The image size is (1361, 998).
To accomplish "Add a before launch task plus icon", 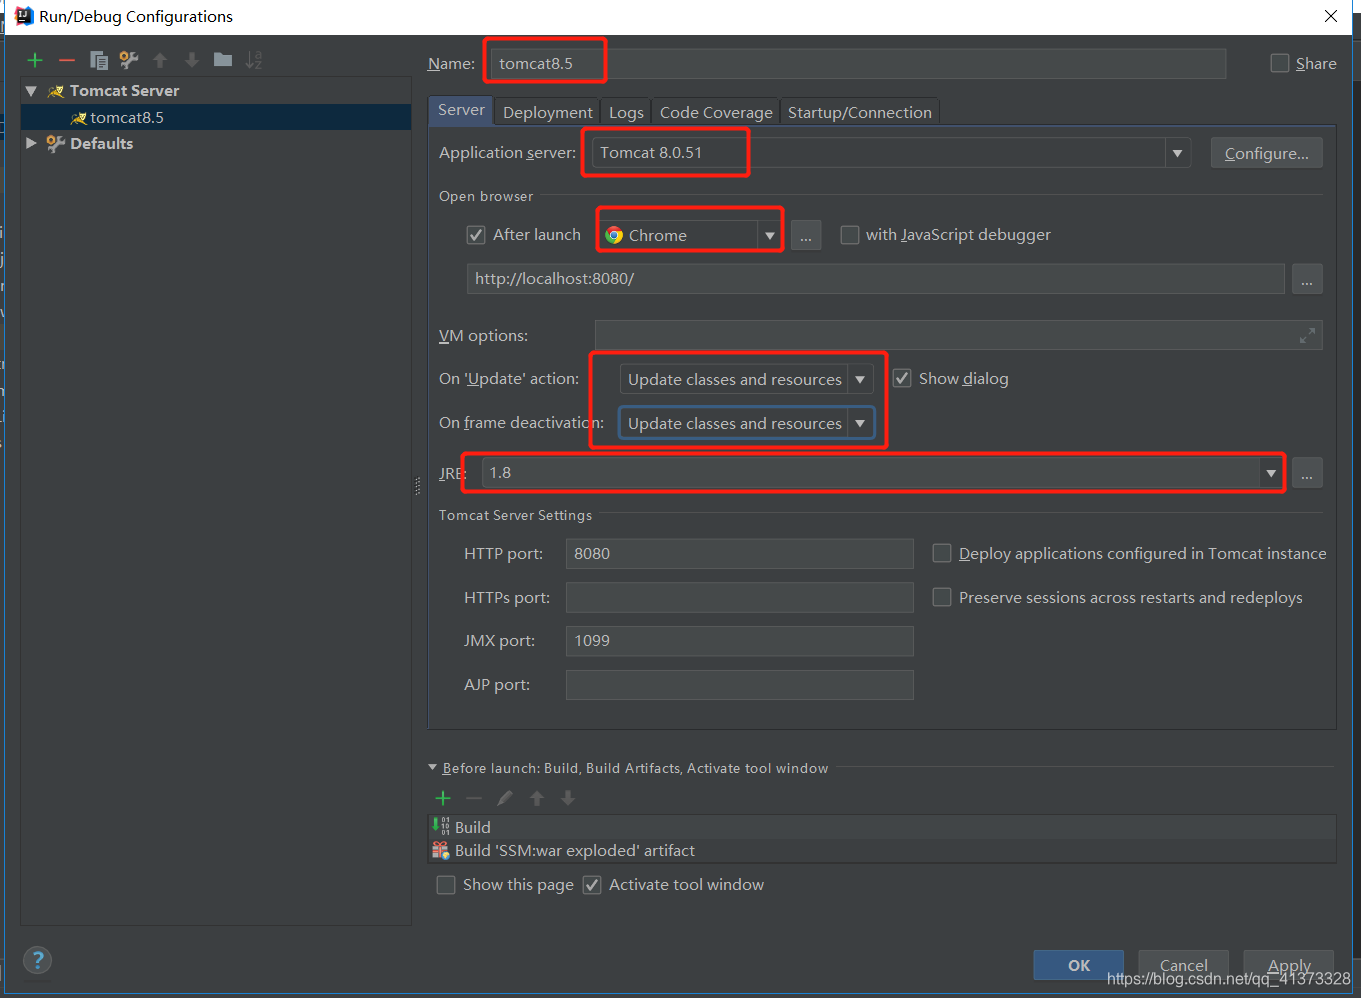I will pos(443,798).
